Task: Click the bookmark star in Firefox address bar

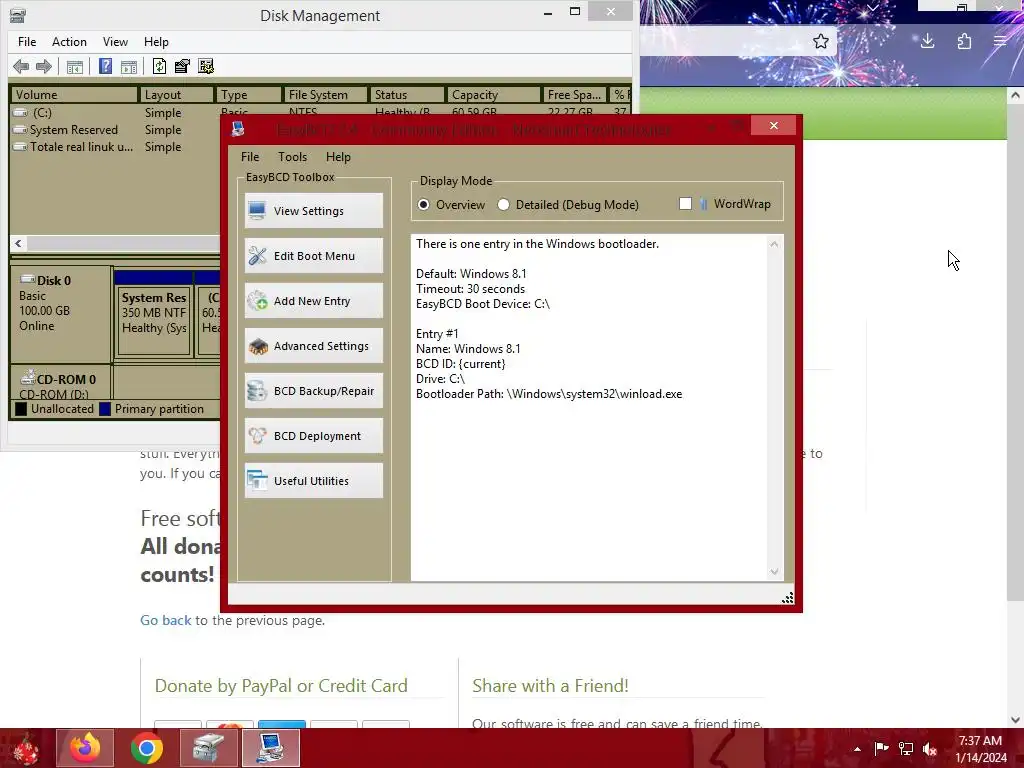Action: pos(821,42)
